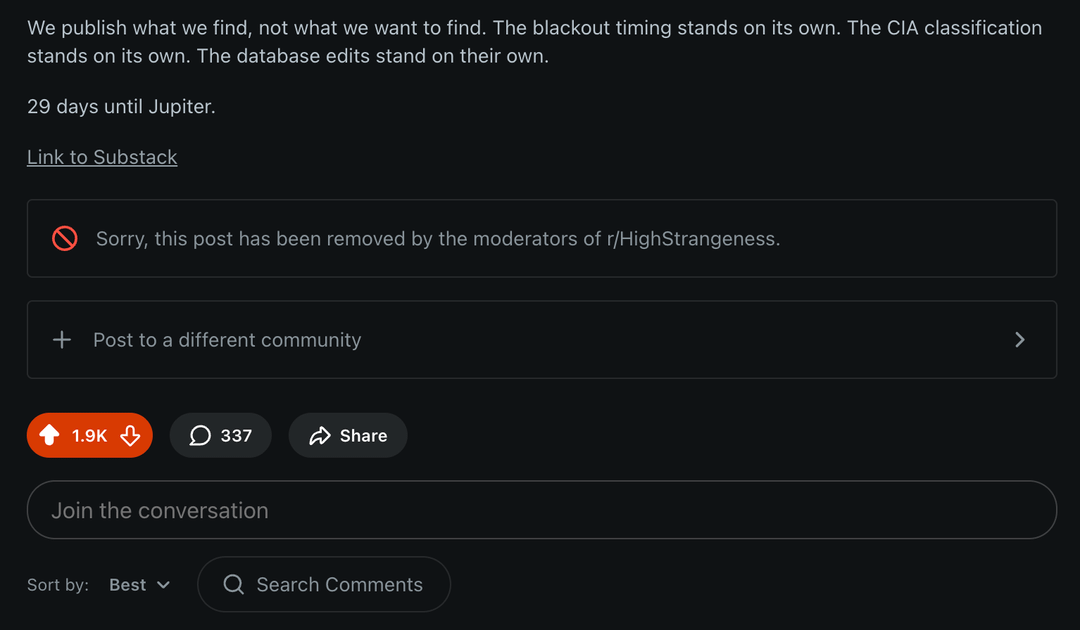This screenshot has height=630, width=1080.
Task: Expand the right chevron on the community row
Action: click(x=1020, y=340)
